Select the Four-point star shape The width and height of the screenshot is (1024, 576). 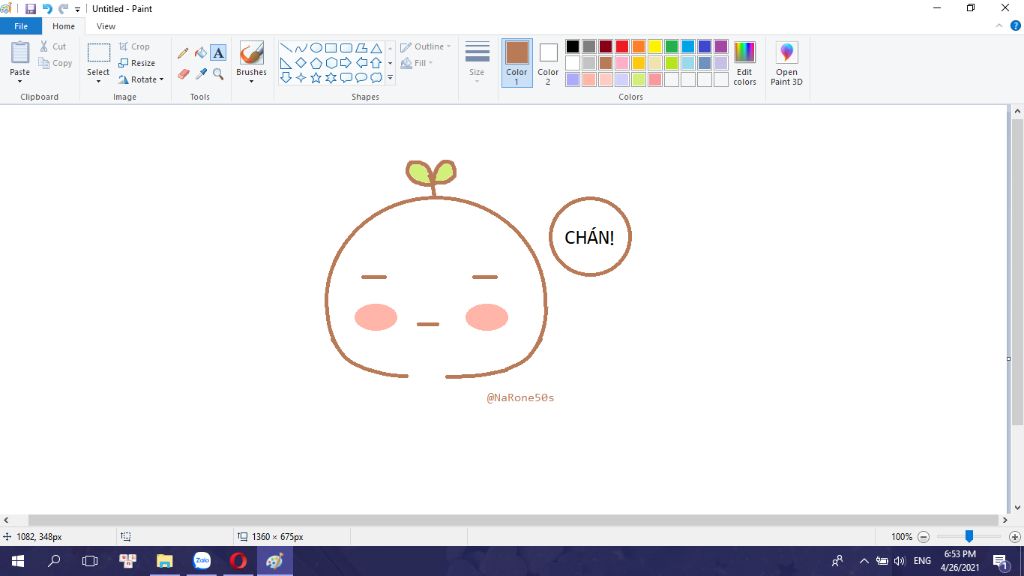coord(300,78)
